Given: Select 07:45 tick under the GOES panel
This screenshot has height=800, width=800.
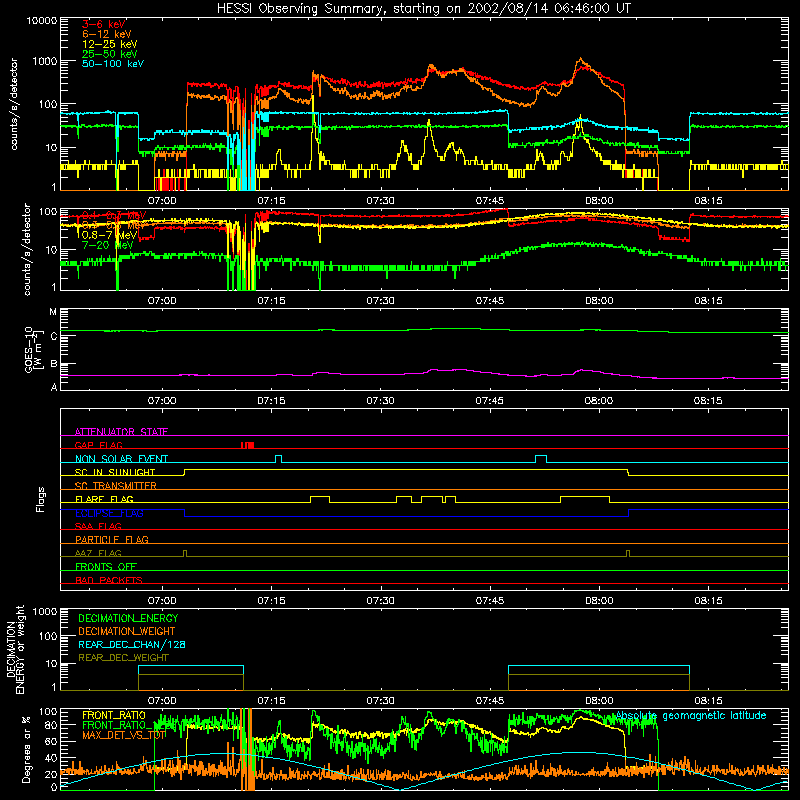Looking at the screenshot, I should pos(490,401).
